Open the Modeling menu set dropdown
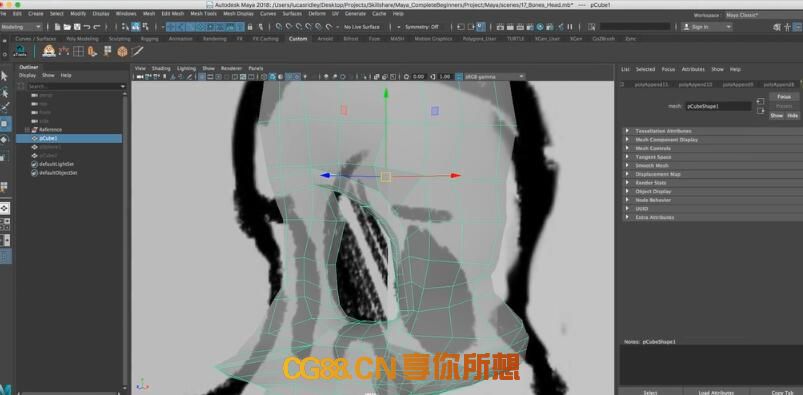The height and width of the screenshot is (395, 803). point(21,27)
